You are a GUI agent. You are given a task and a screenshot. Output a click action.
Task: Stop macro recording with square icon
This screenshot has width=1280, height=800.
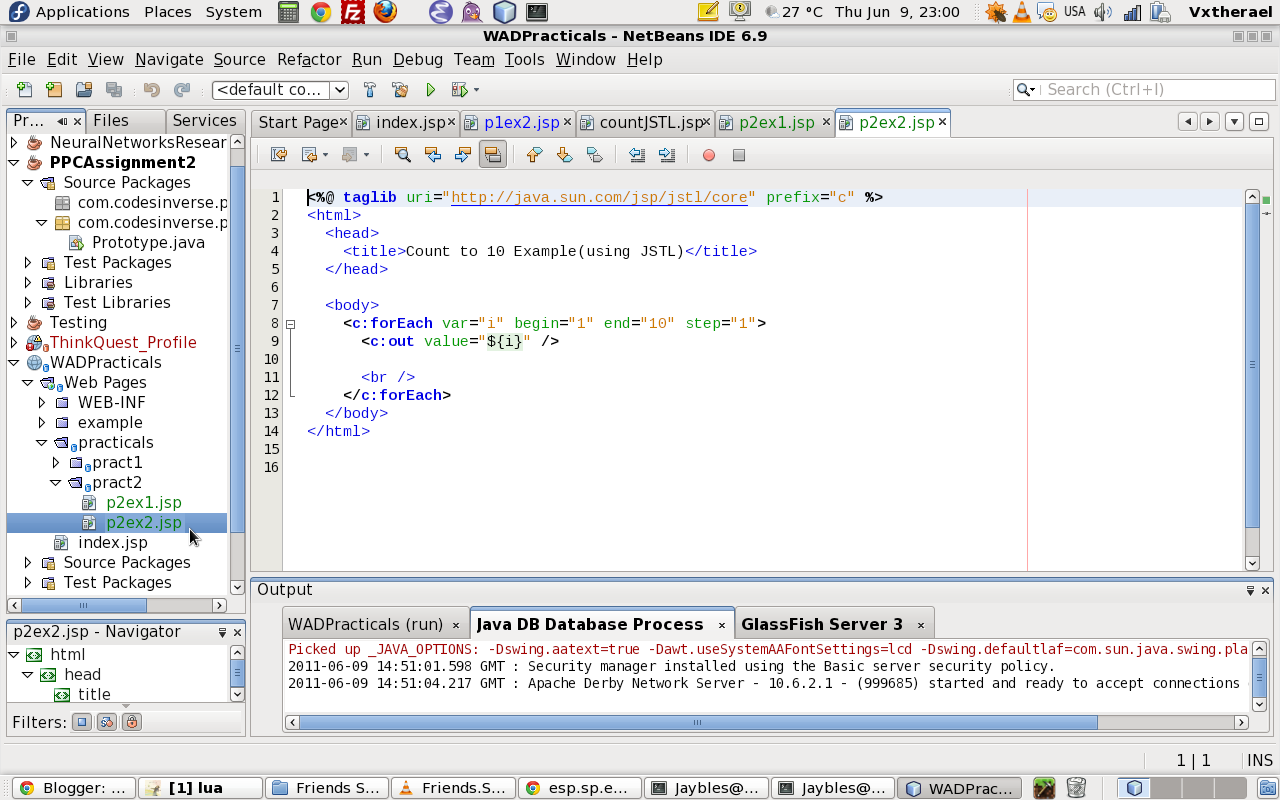click(x=739, y=155)
